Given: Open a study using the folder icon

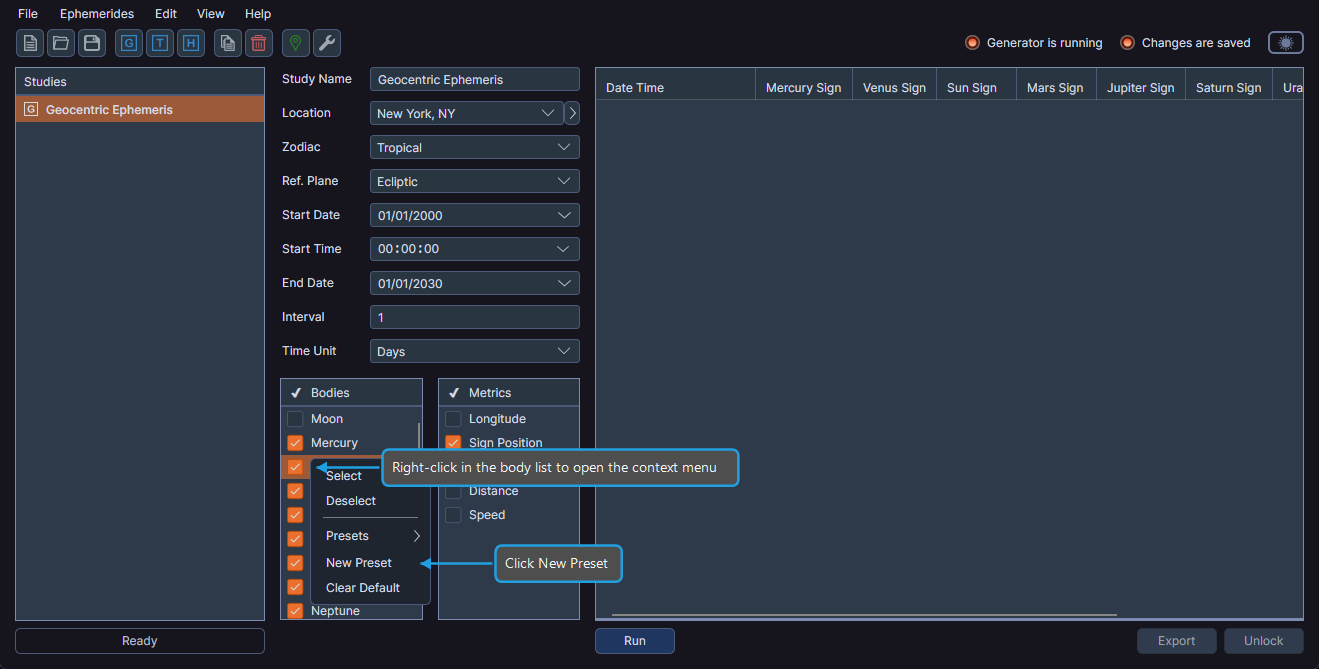Looking at the screenshot, I should click(59, 43).
